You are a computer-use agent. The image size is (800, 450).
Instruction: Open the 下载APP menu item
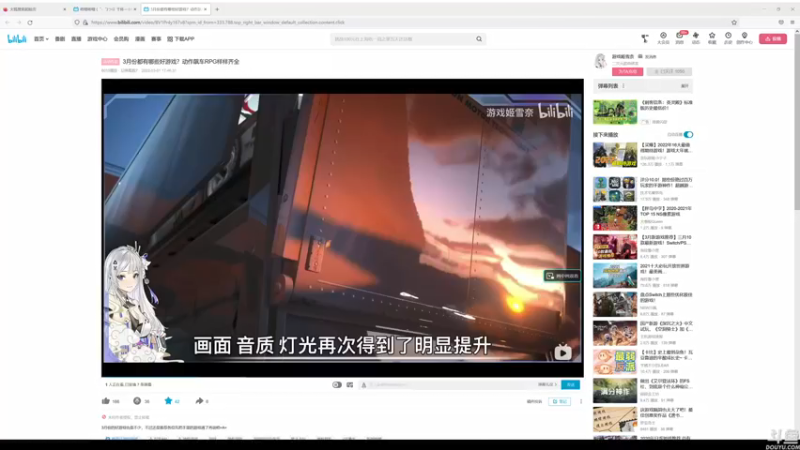[x=181, y=39]
